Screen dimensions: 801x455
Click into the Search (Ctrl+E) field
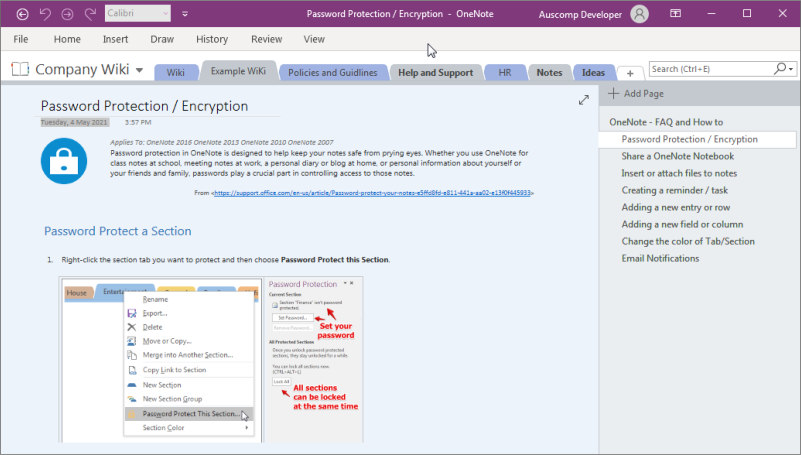(712, 69)
